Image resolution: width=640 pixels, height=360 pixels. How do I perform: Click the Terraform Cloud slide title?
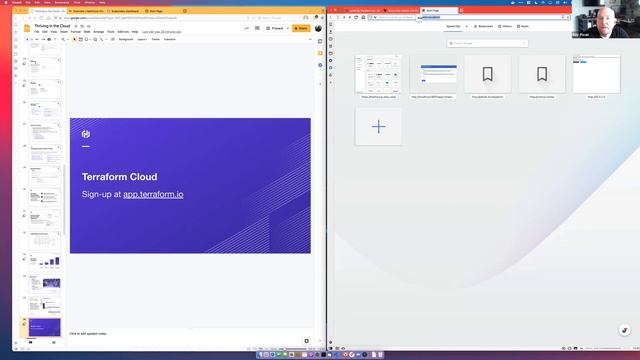[x=119, y=177]
